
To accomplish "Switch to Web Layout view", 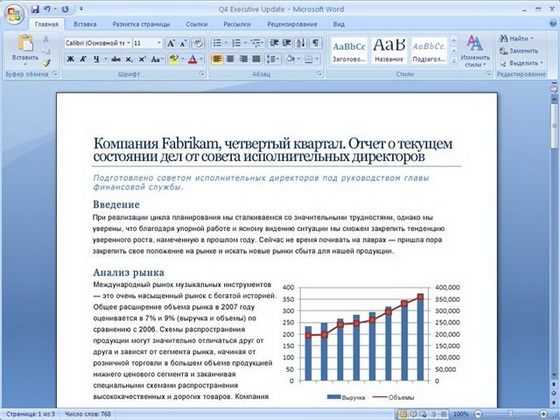I will (423, 414).
